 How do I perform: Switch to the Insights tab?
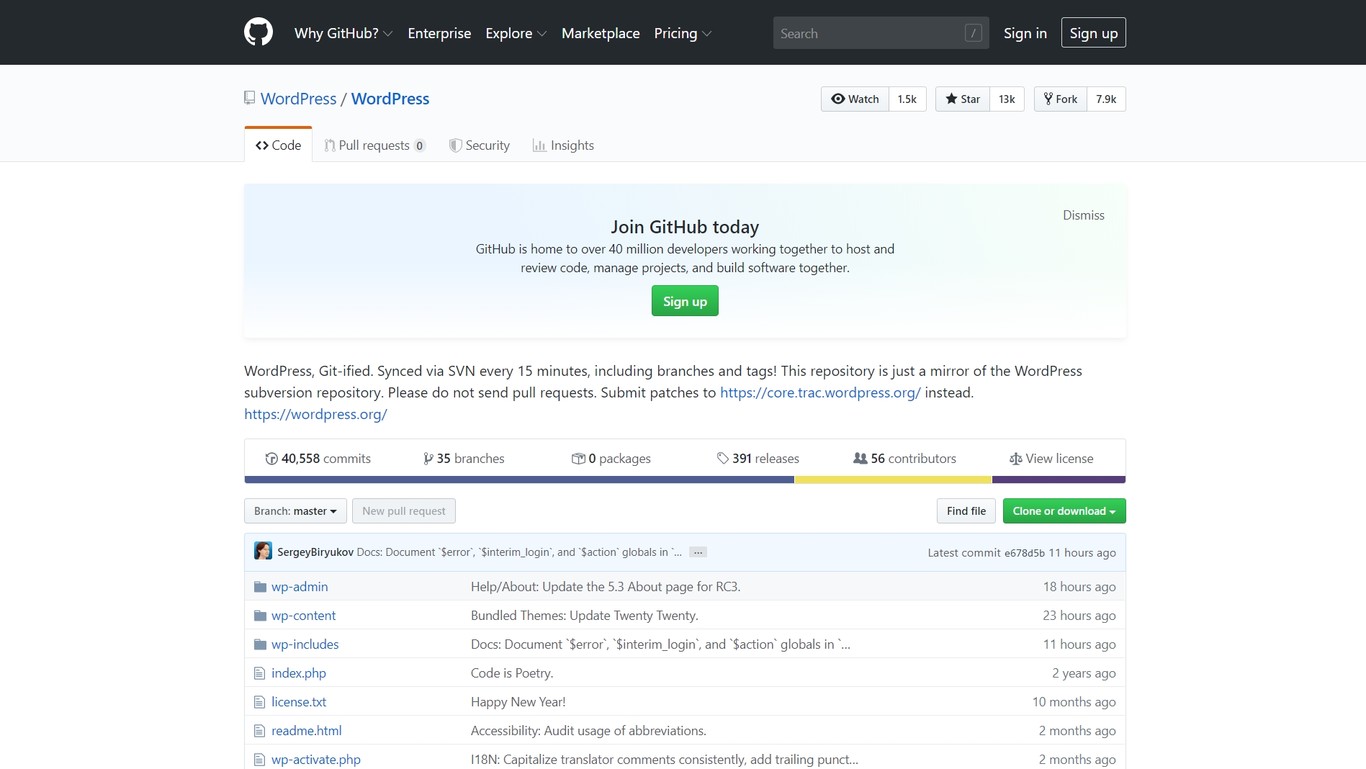coord(563,145)
